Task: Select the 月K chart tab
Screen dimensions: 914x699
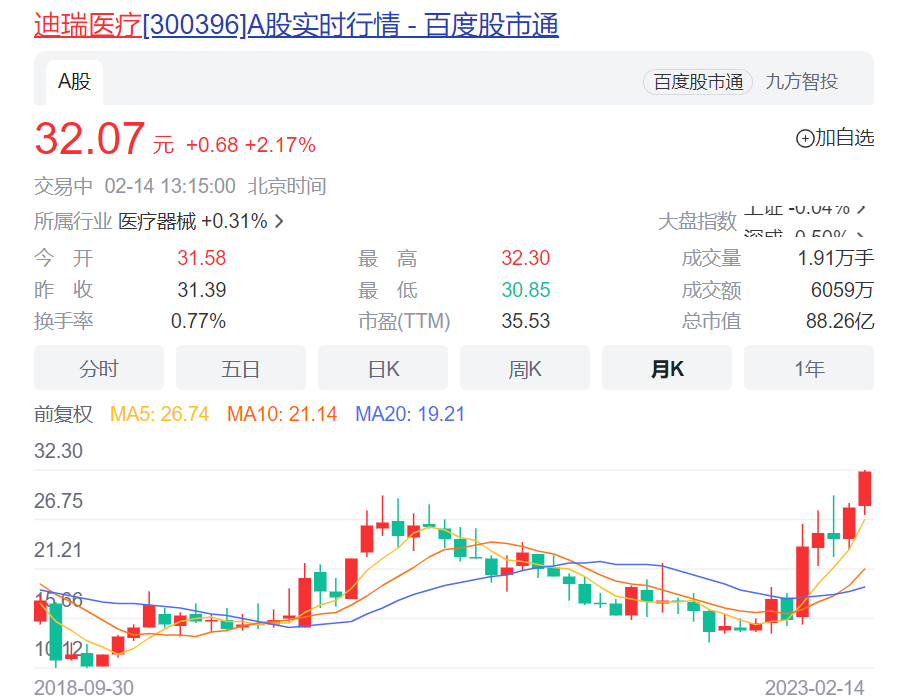Action: (667, 368)
